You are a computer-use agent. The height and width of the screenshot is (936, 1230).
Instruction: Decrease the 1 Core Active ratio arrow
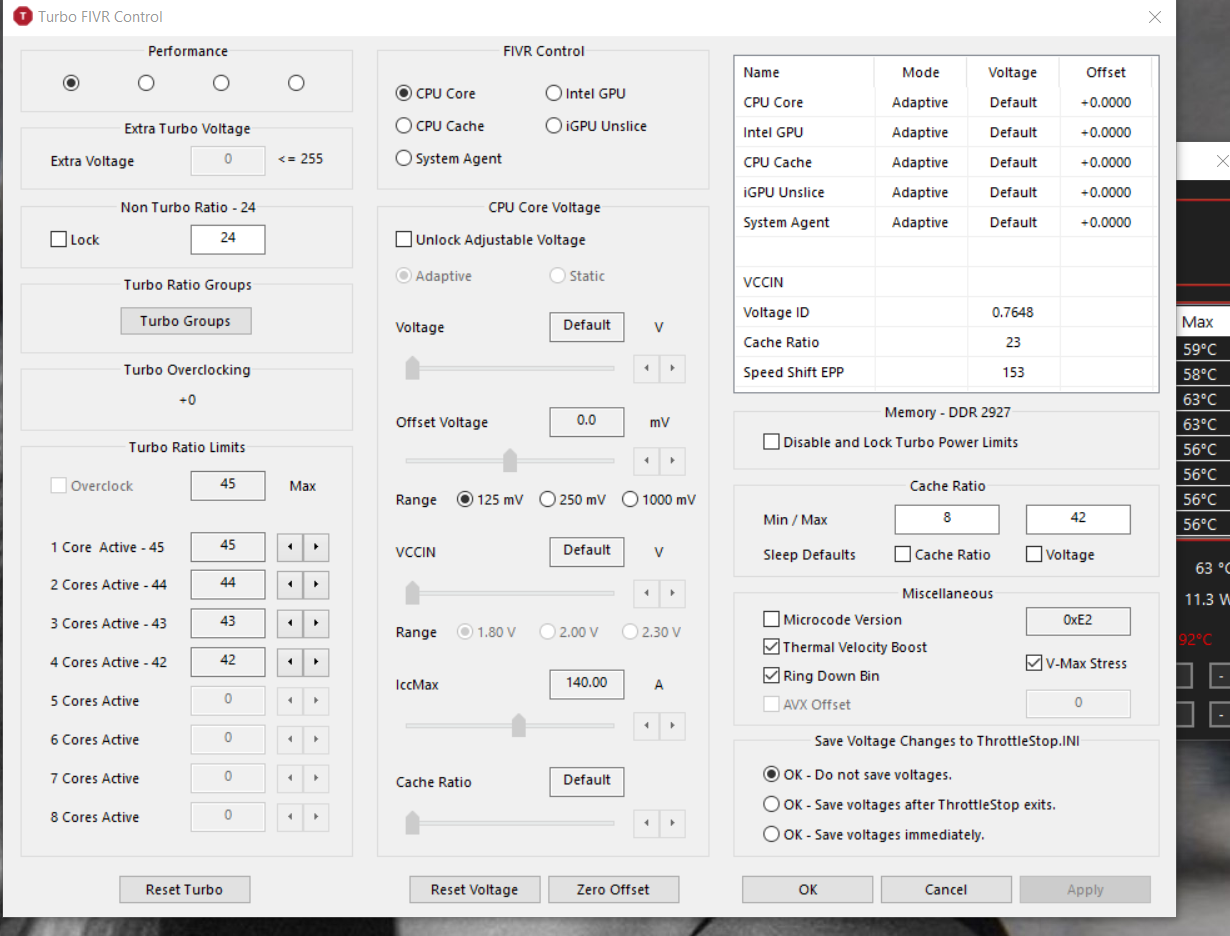click(290, 547)
